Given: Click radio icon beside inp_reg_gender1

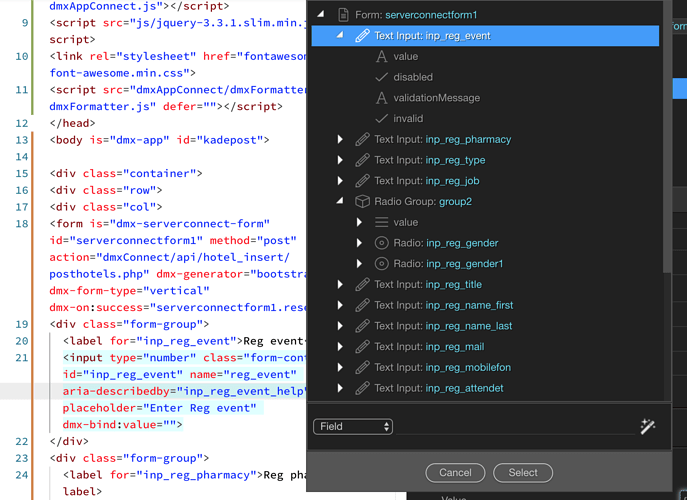Looking at the screenshot, I should tap(382, 263).
